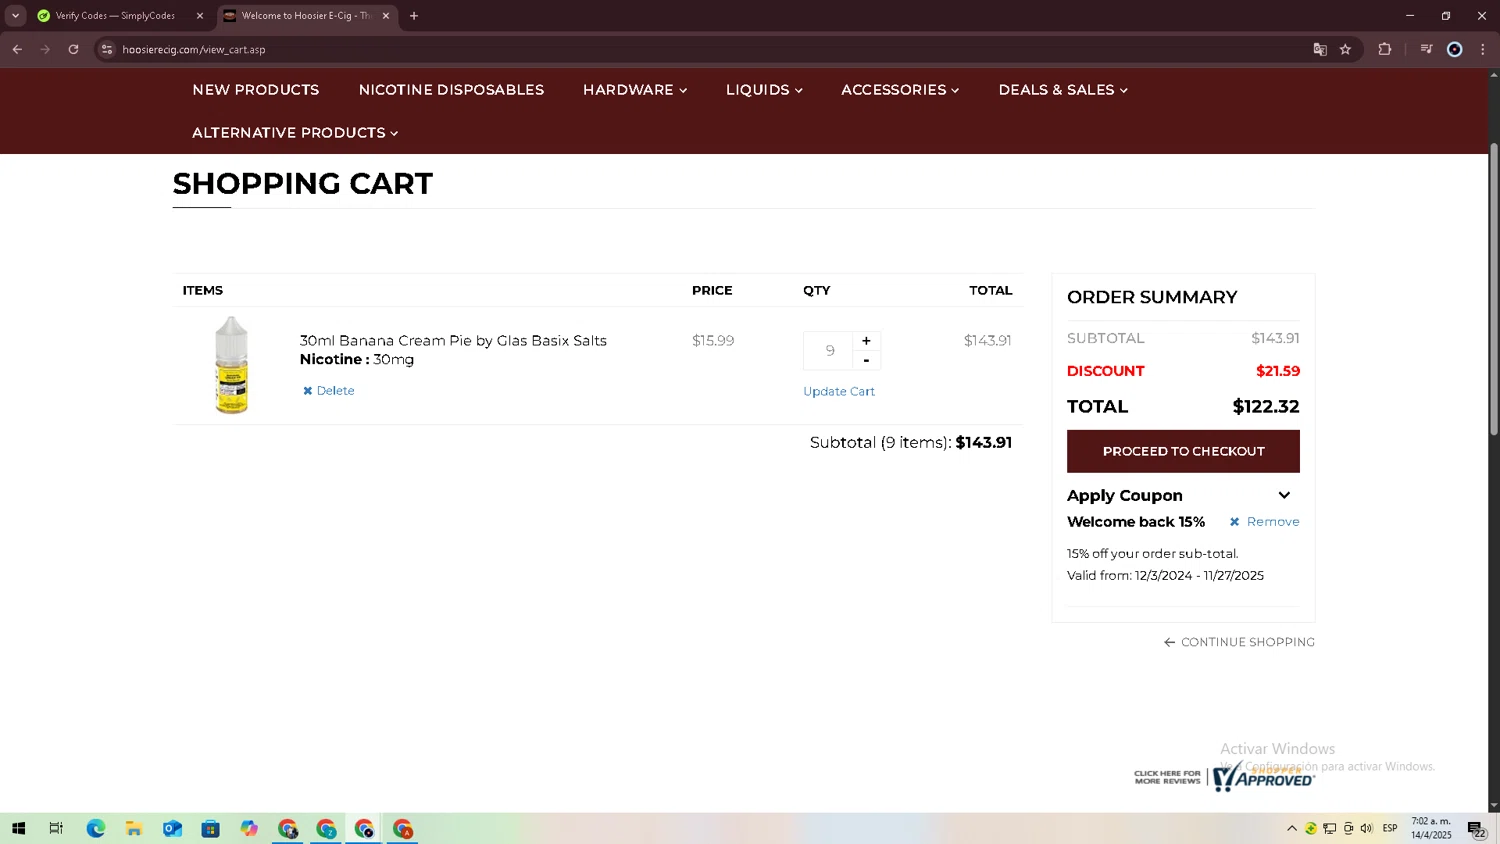Viewport: 1500px width, 844px height.
Task: Open Microsoft Edge from the taskbar
Action: tap(96, 828)
